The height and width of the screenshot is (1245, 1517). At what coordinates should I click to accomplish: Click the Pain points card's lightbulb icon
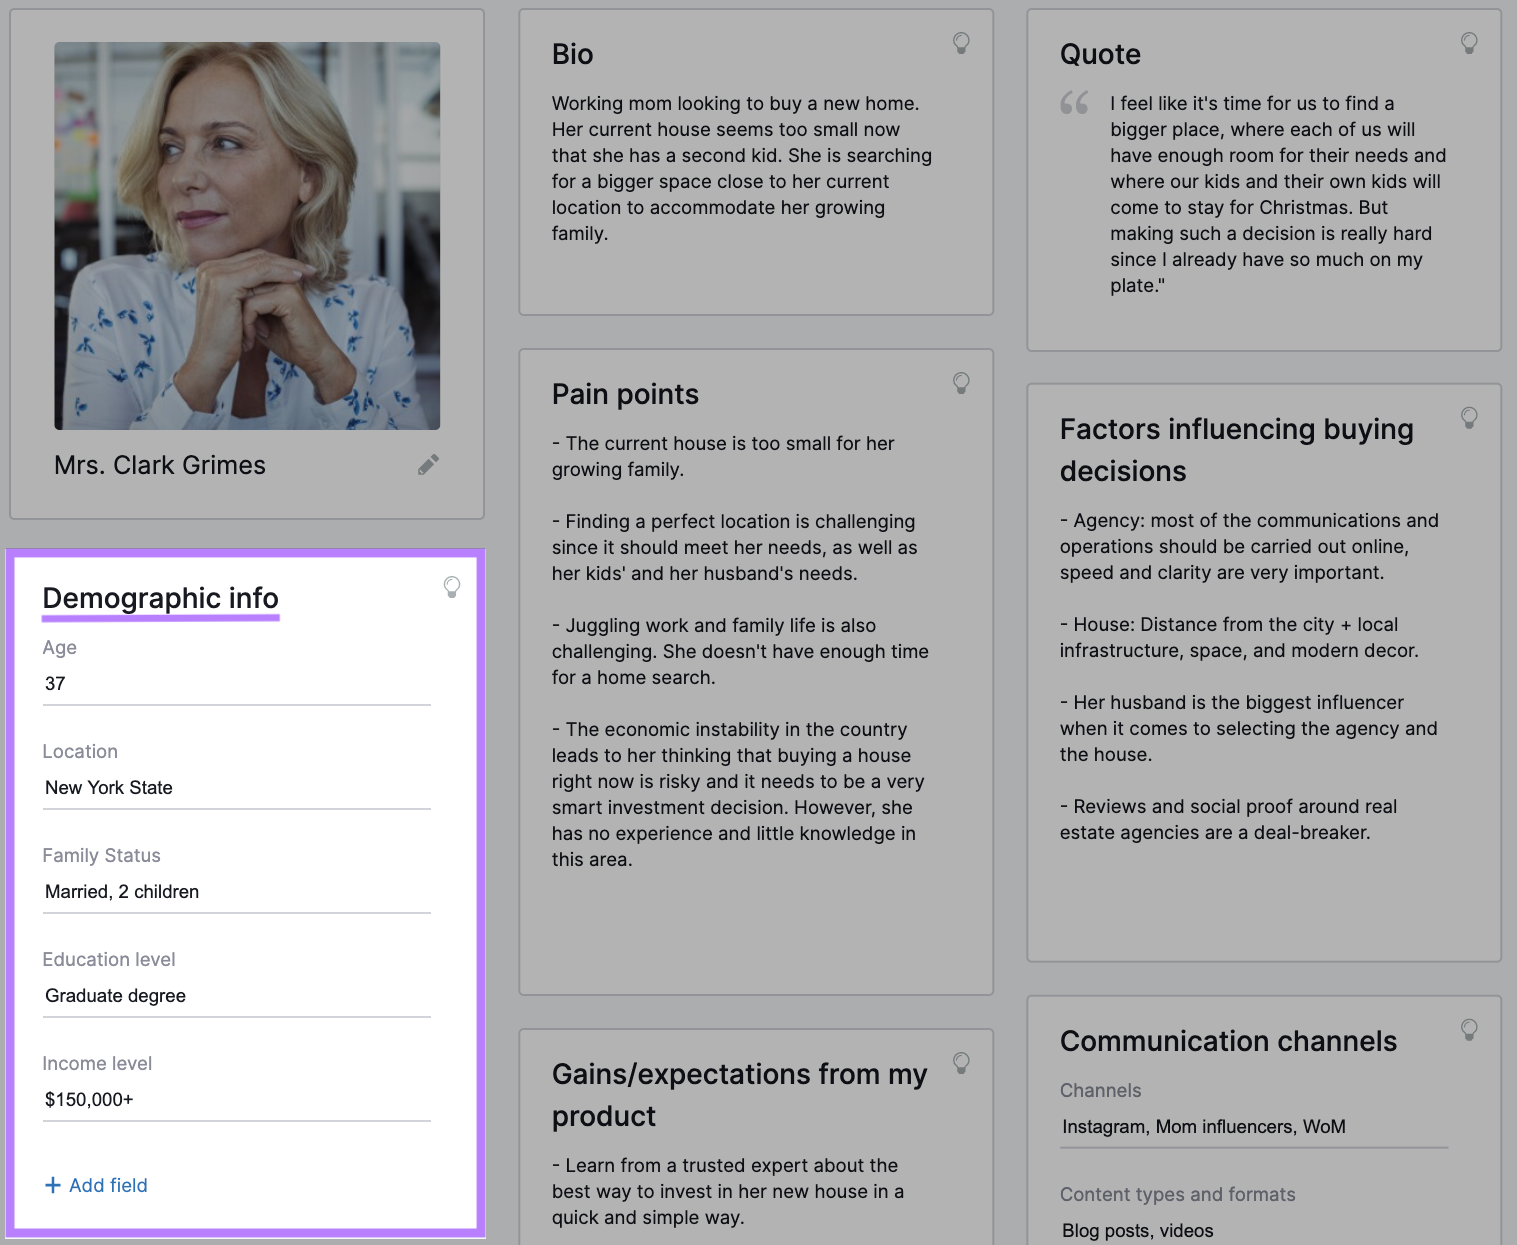click(x=961, y=383)
